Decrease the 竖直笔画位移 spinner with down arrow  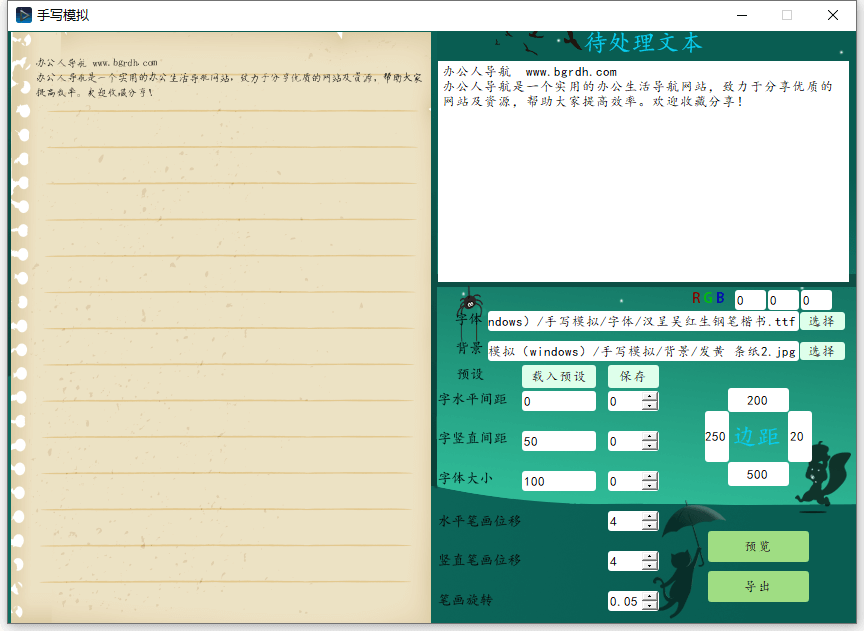point(650,566)
